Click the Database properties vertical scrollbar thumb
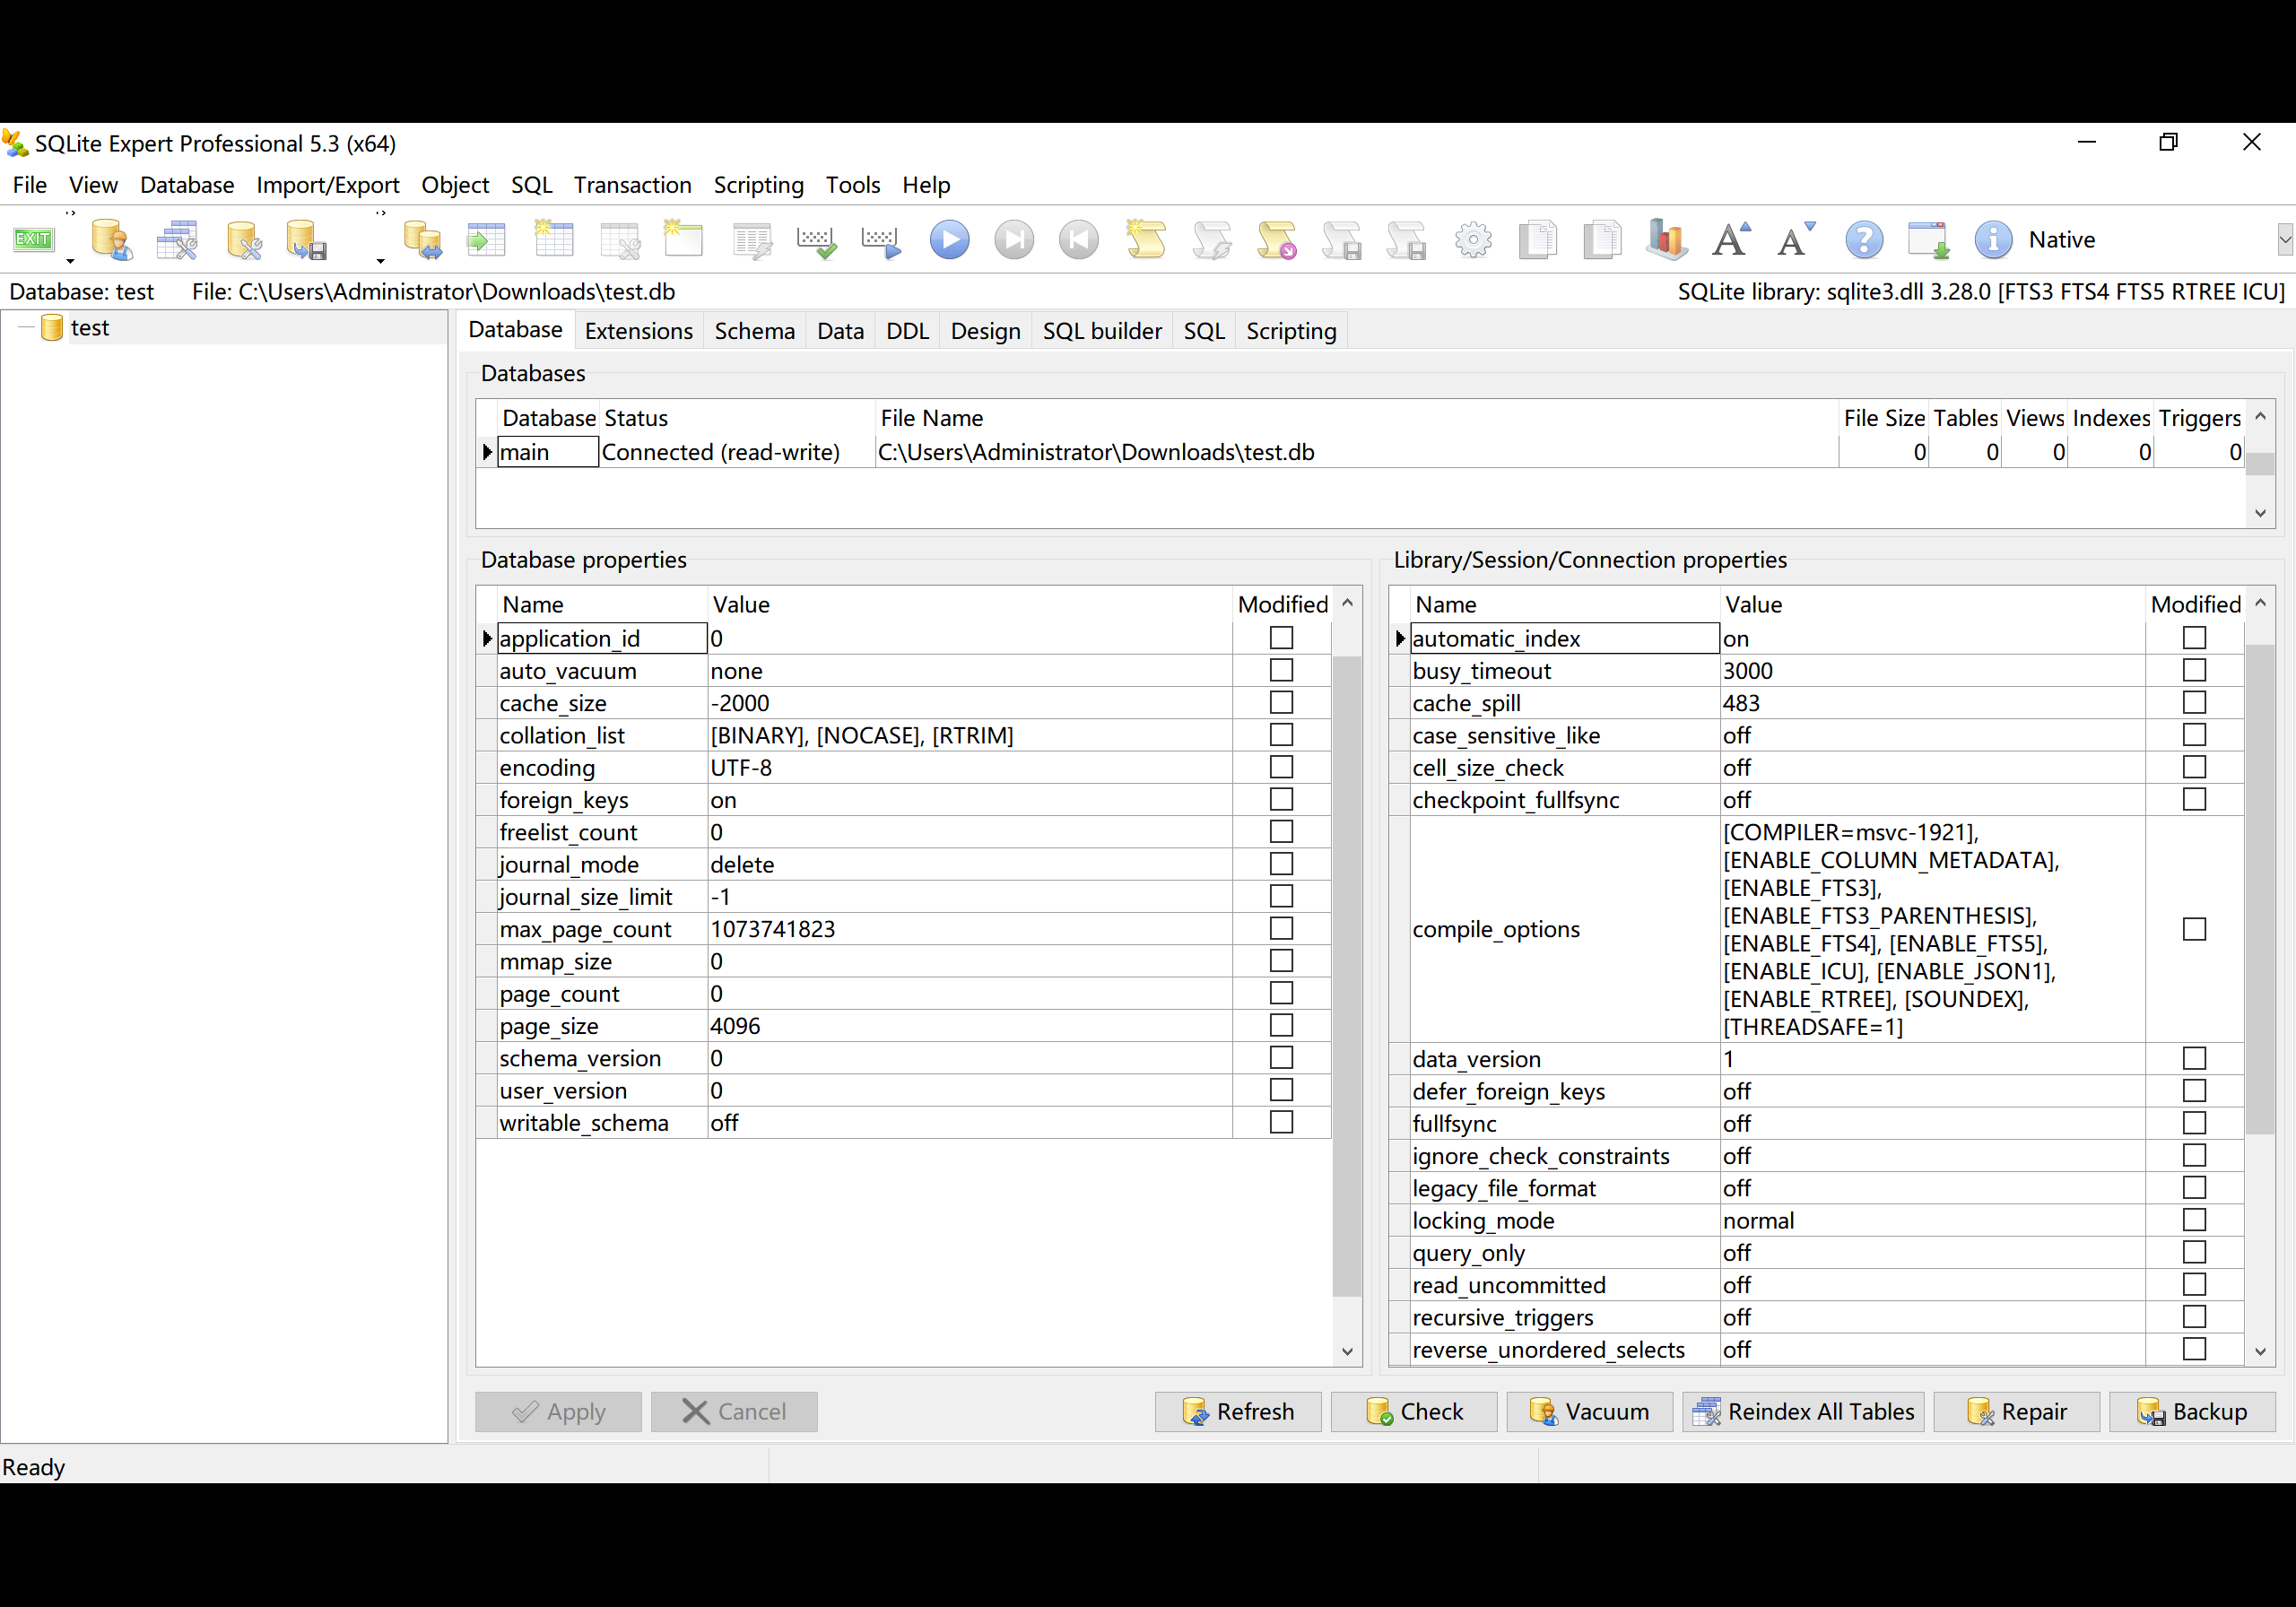 [x=1347, y=976]
